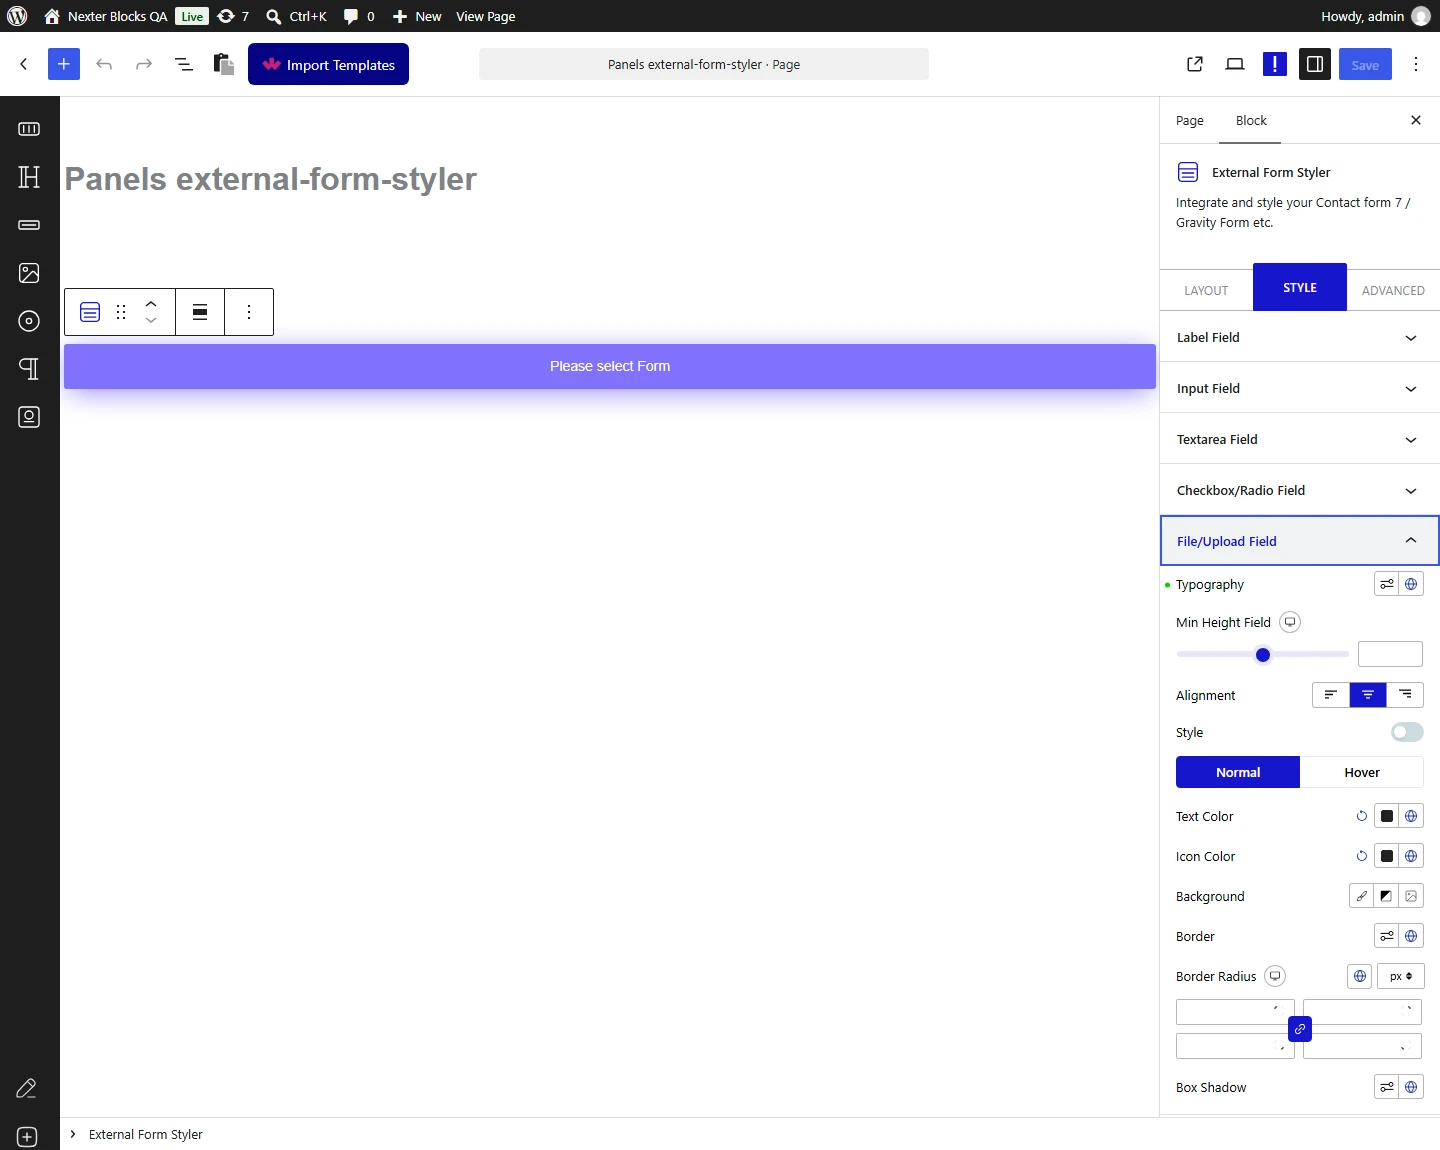Change block alignment in toolbar
This screenshot has height=1150, width=1440.
(x=200, y=312)
